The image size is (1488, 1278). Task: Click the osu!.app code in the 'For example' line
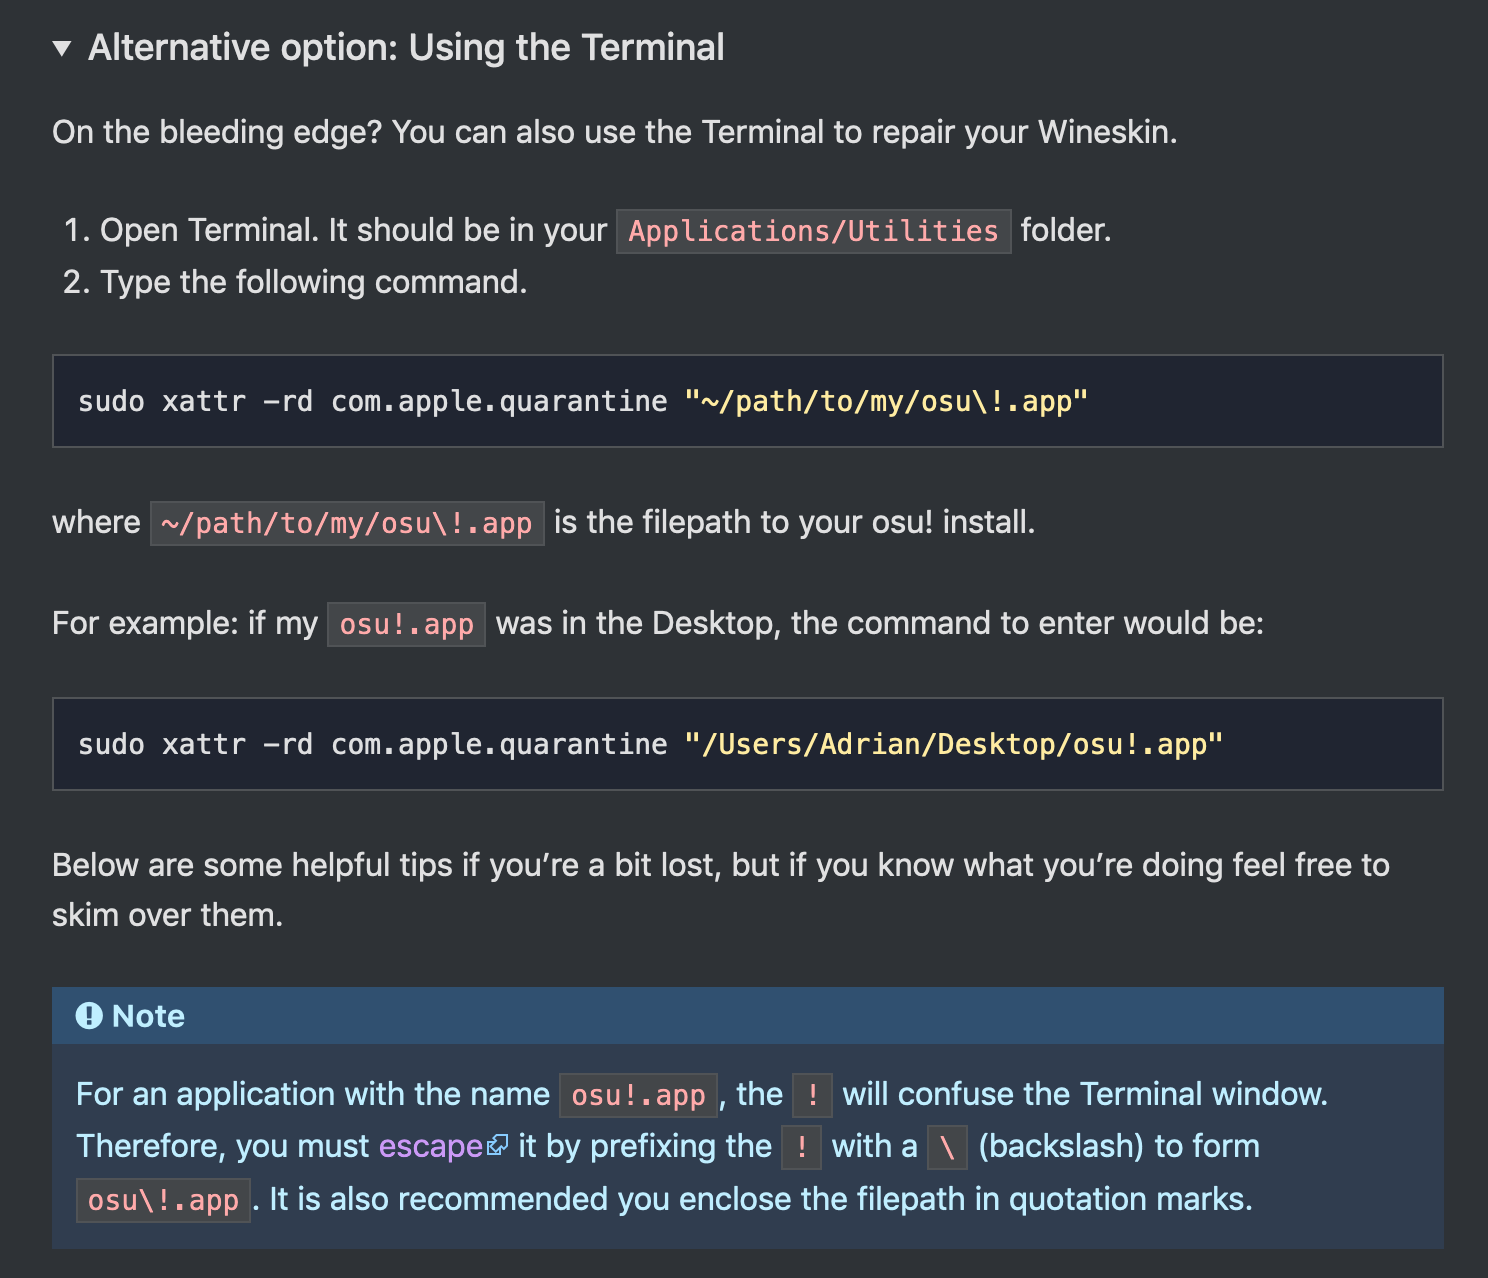point(406,624)
